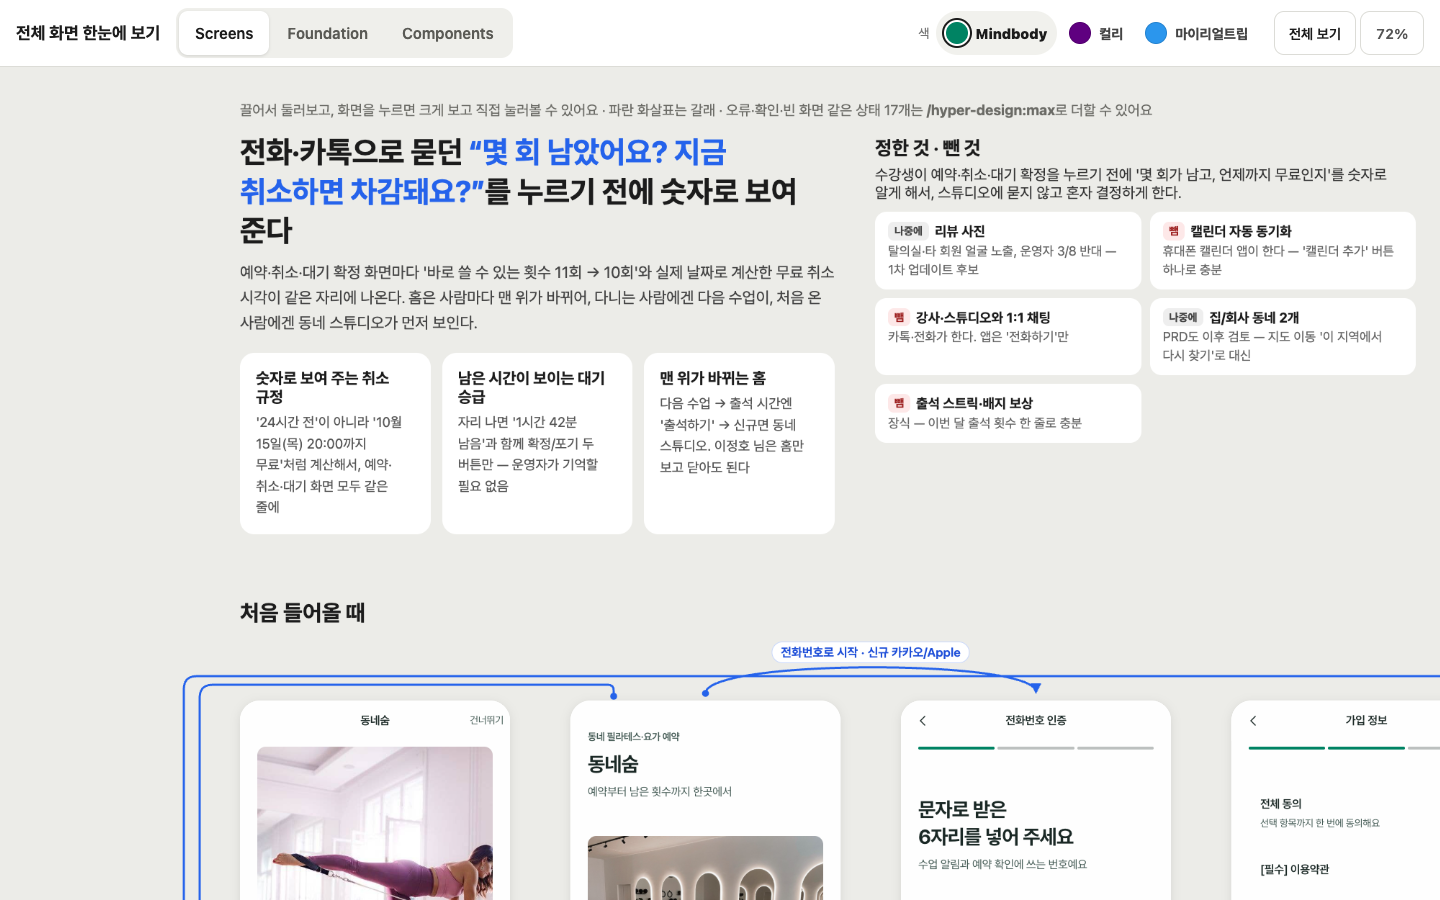Click the pilates photo on 동네숨 onboarding screen
Screen dimensions: 1440x900
(375, 823)
